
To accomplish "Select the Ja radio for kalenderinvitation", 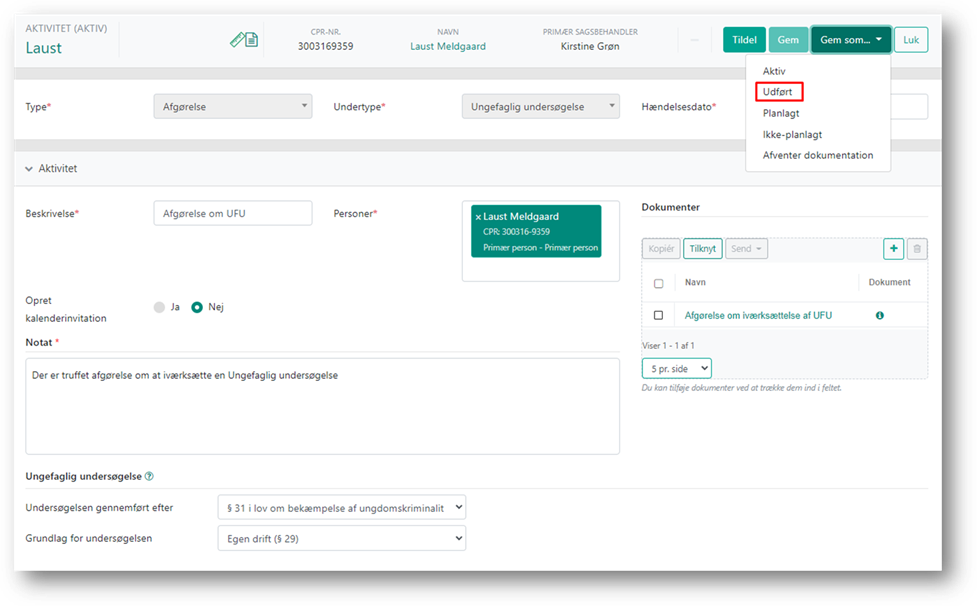I will click(159, 307).
